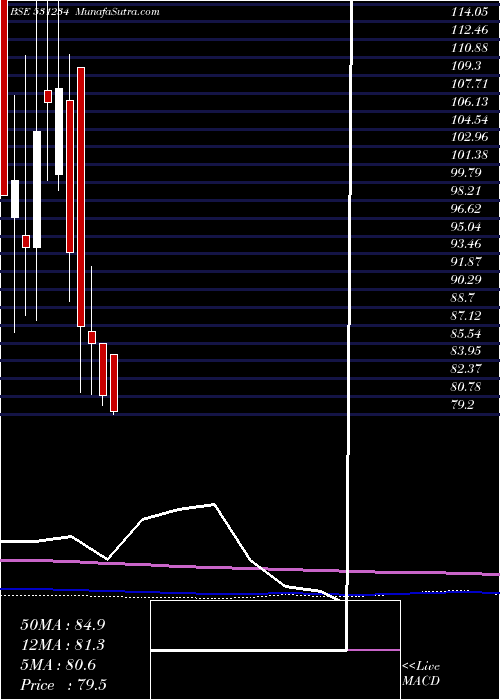The width and height of the screenshot is (500, 700).
Task: Click the 99.79 price level label
Action: pos(466,173)
